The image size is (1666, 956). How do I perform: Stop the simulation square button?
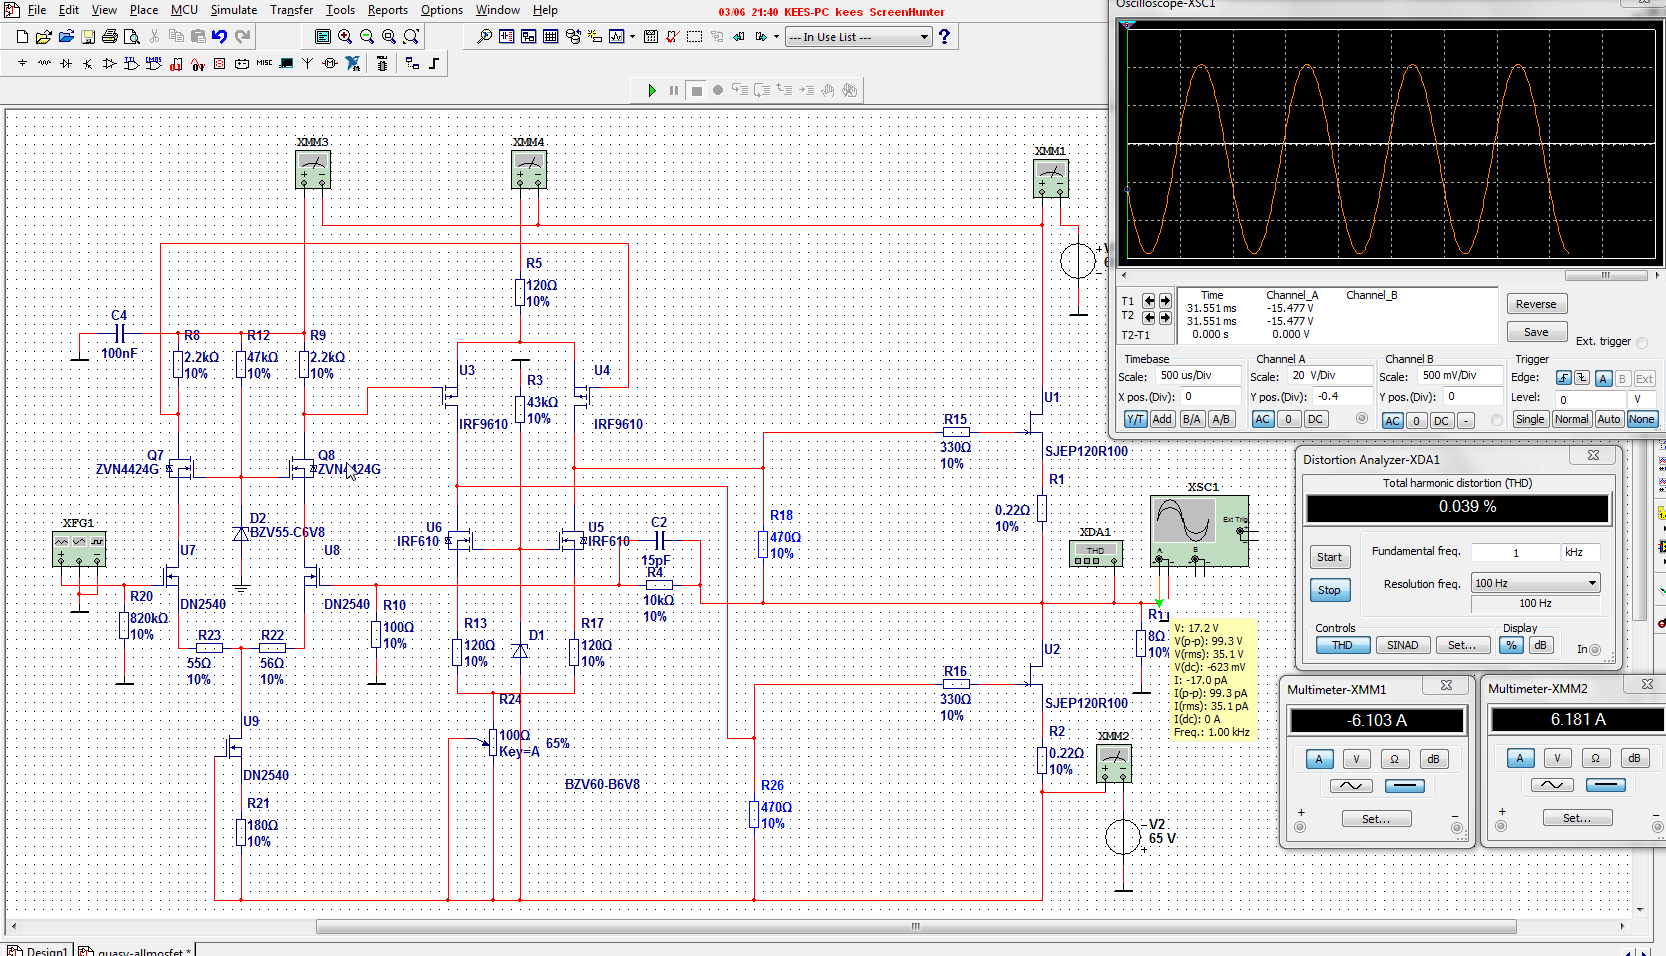coord(697,90)
